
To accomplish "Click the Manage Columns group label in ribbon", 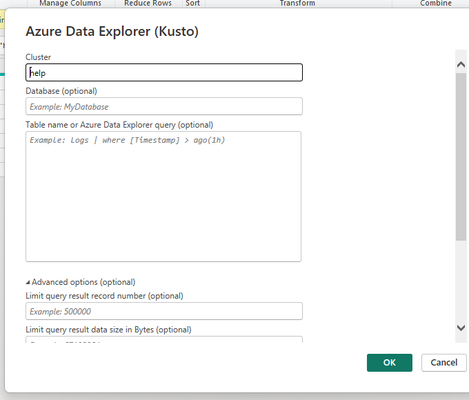I will [70, 3].
